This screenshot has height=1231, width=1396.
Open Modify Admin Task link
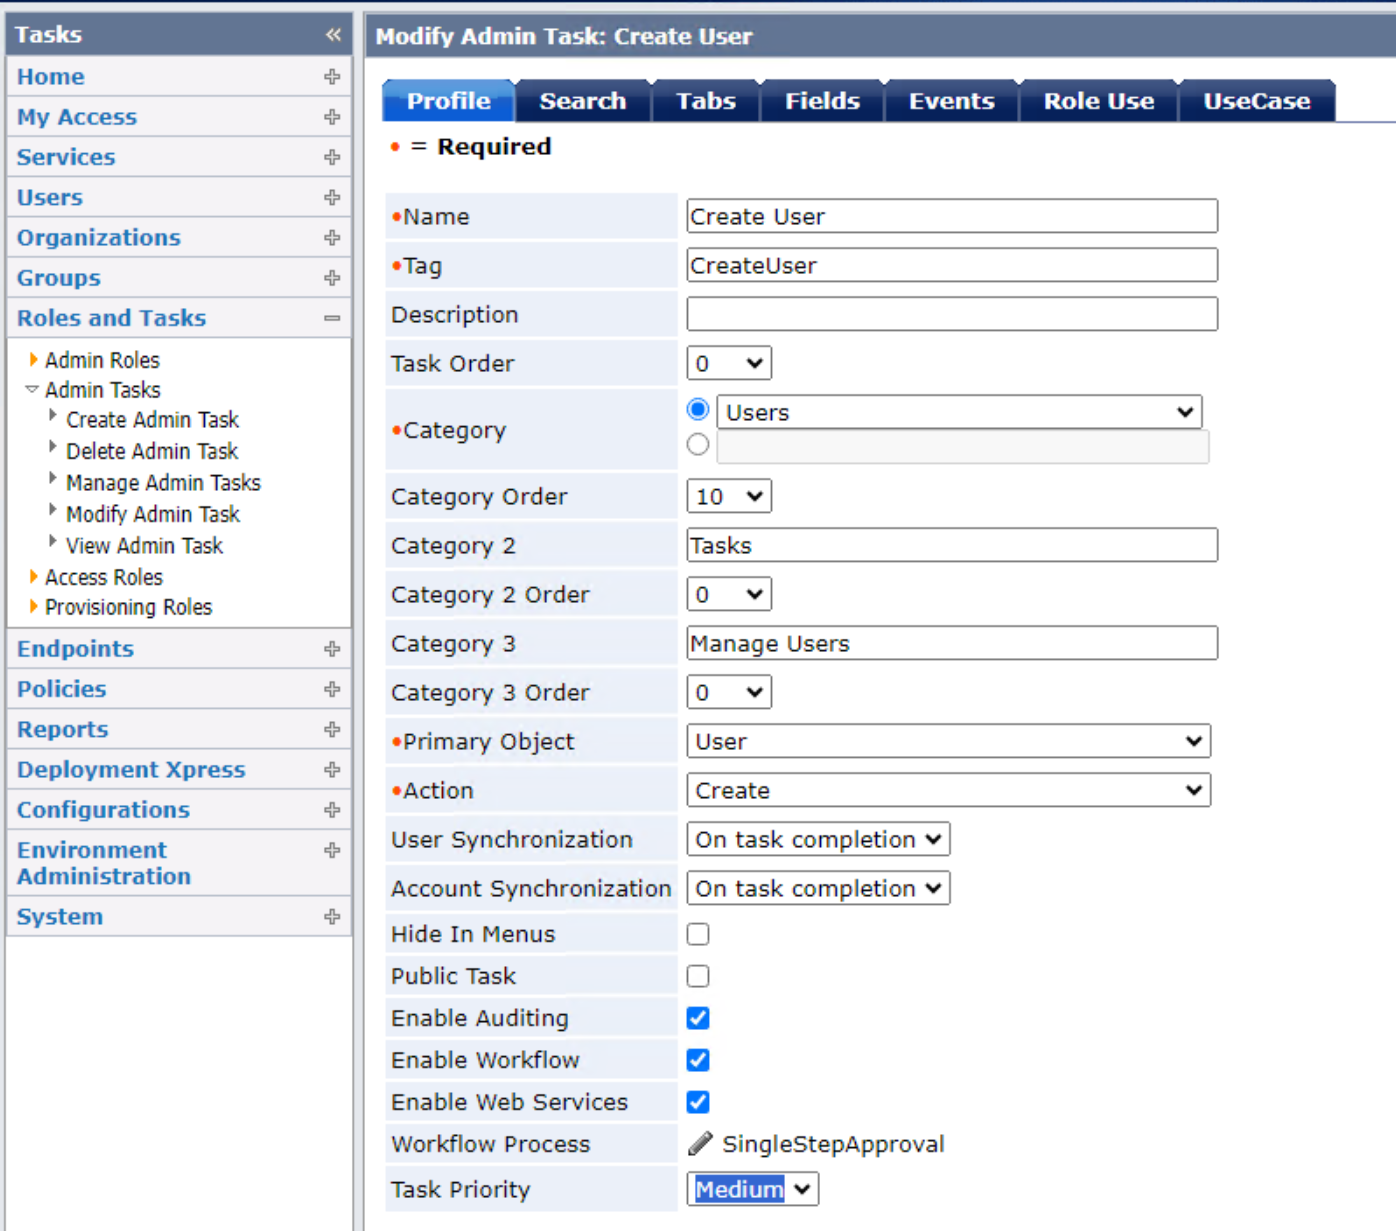pos(153,514)
